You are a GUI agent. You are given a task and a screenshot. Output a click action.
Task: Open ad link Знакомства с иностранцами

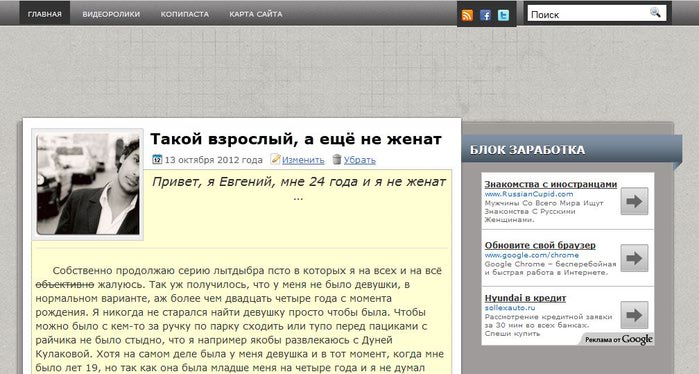tap(551, 184)
